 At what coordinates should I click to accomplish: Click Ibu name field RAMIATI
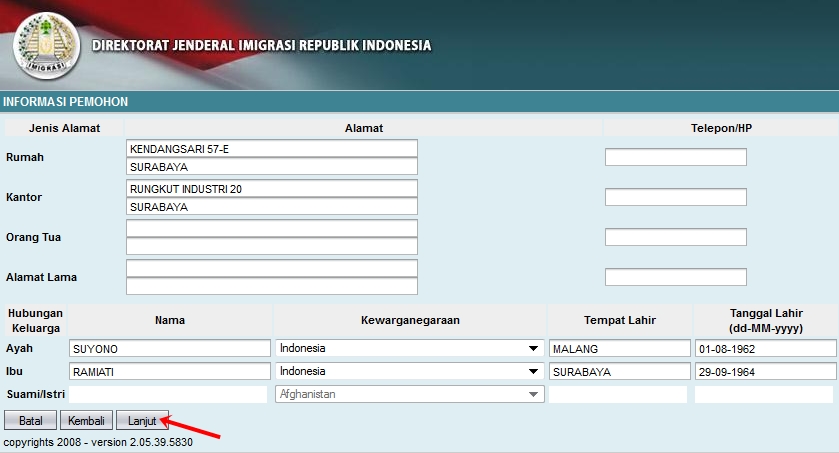point(170,371)
